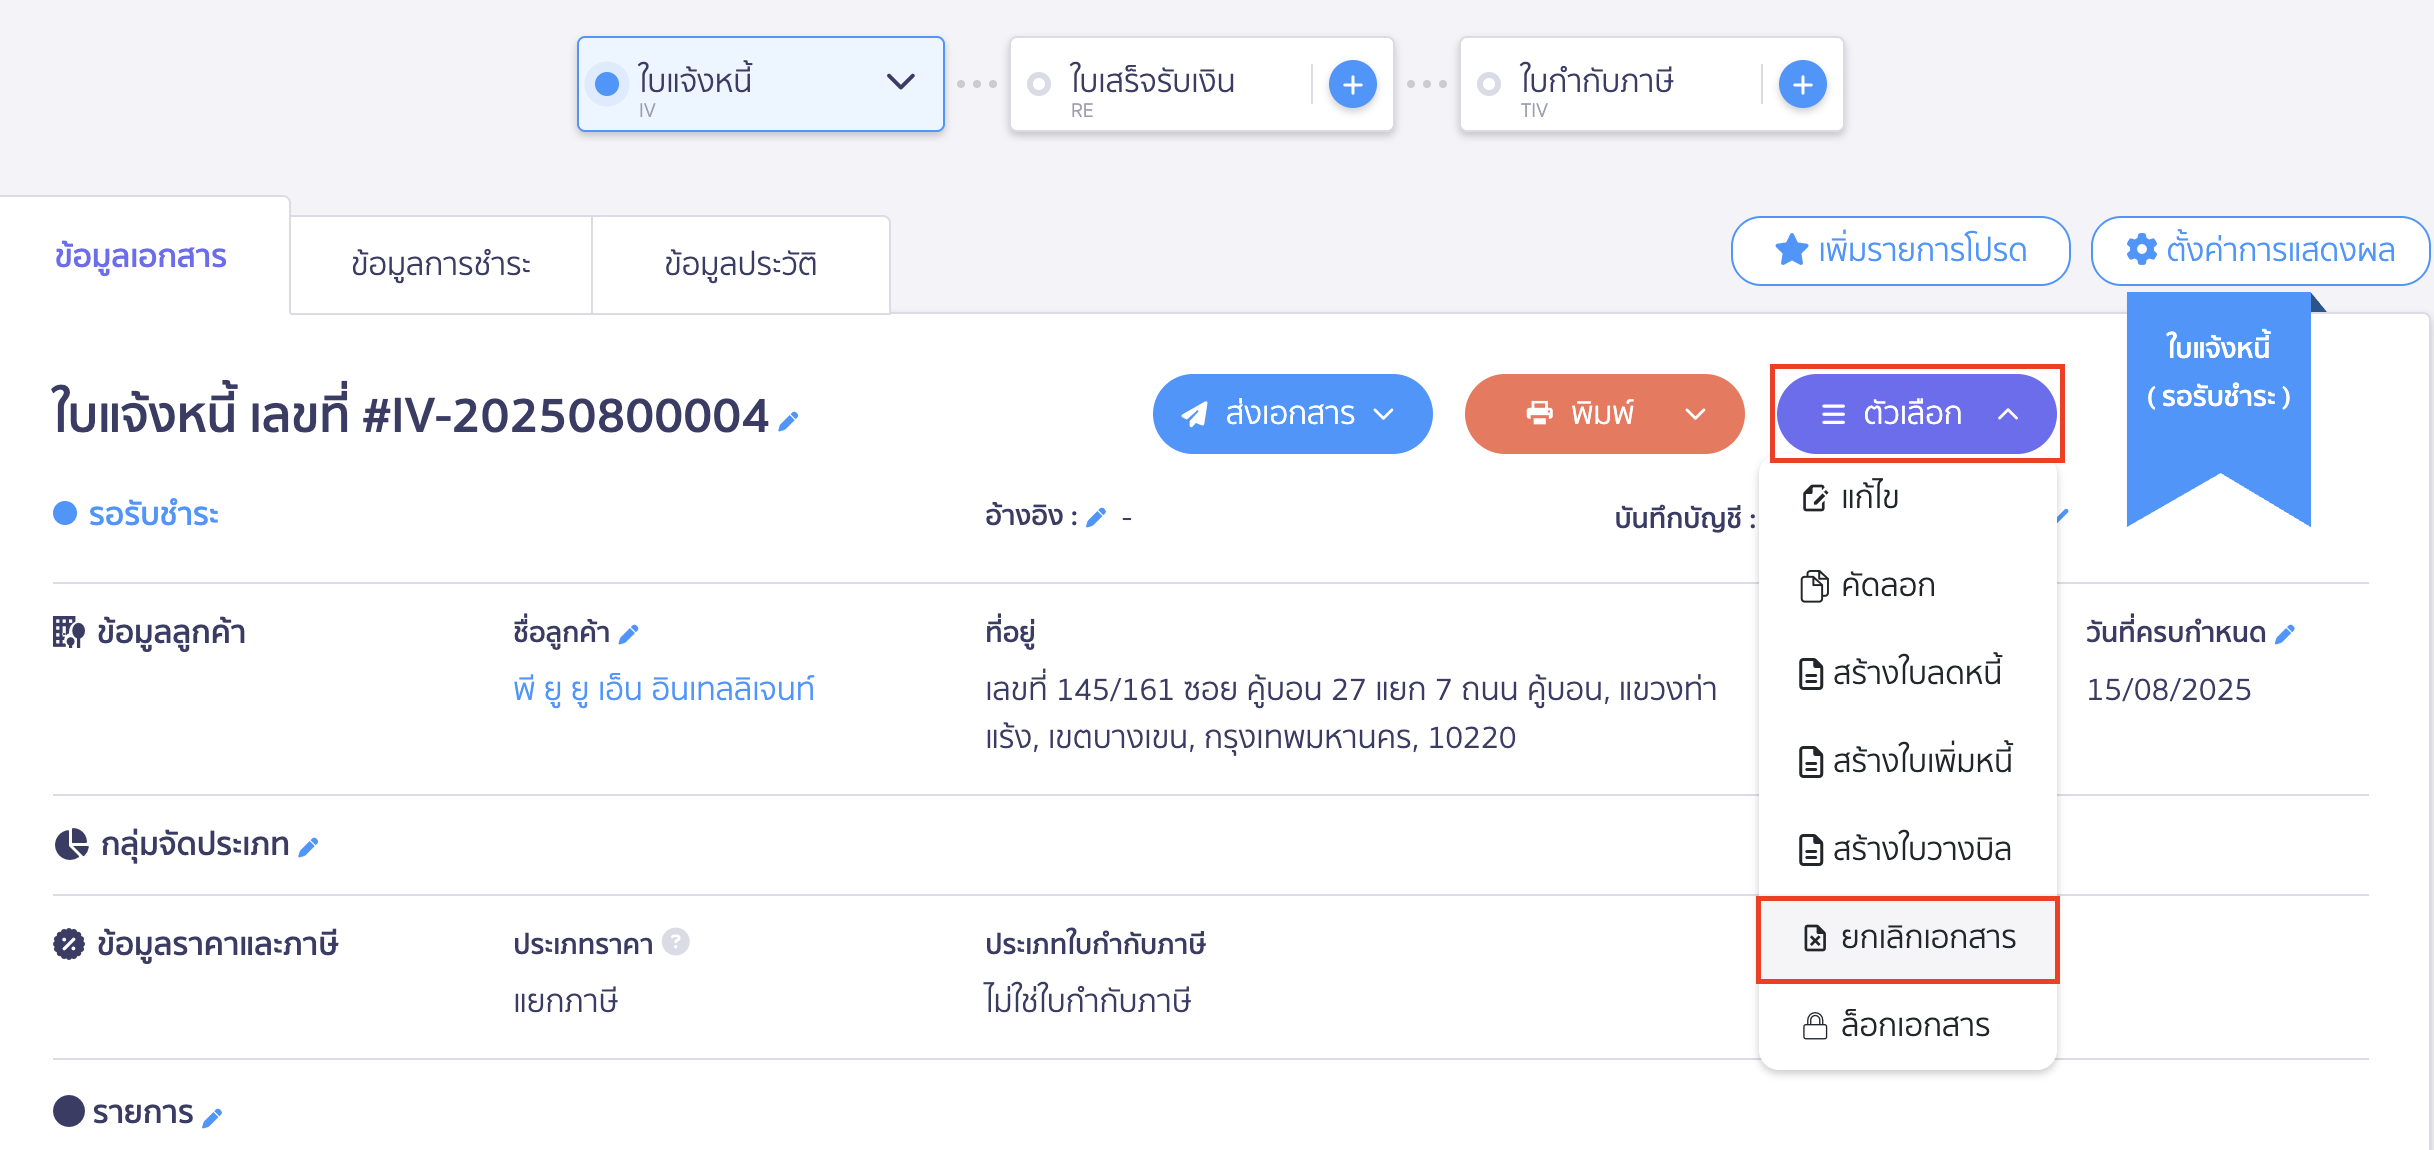This screenshot has height=1150, width=2434.
Task: Click the printer icon in พิมพ์ button
Action: (x=1540, y=413)
